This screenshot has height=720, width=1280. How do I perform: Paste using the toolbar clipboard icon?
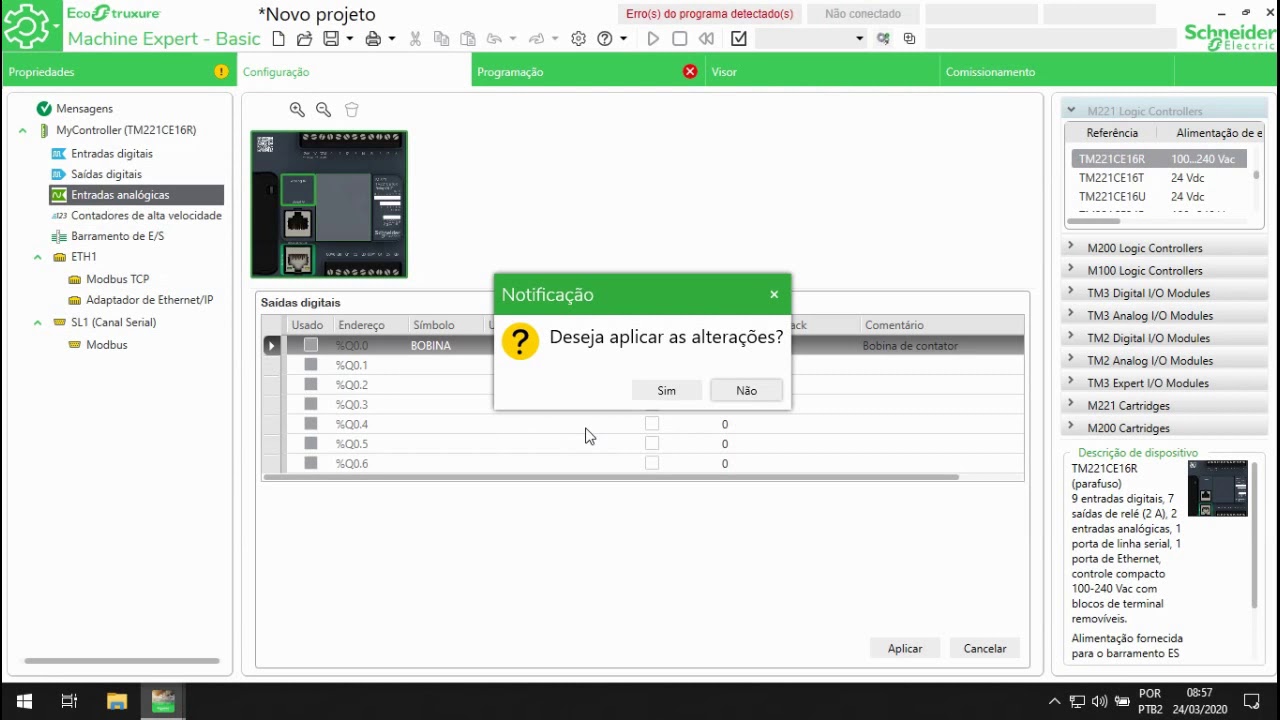click(467, 39)
